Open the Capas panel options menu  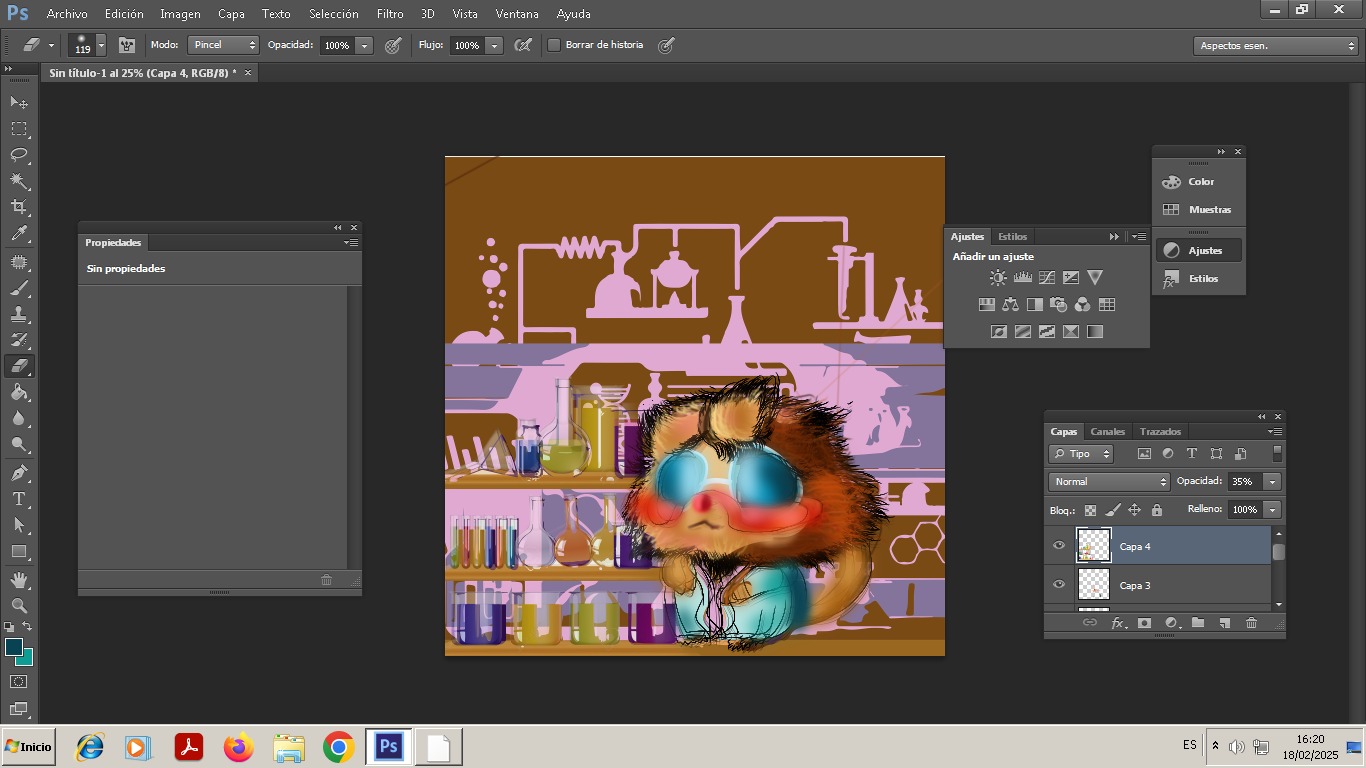pyautogui.click(x=1276, y=432)
